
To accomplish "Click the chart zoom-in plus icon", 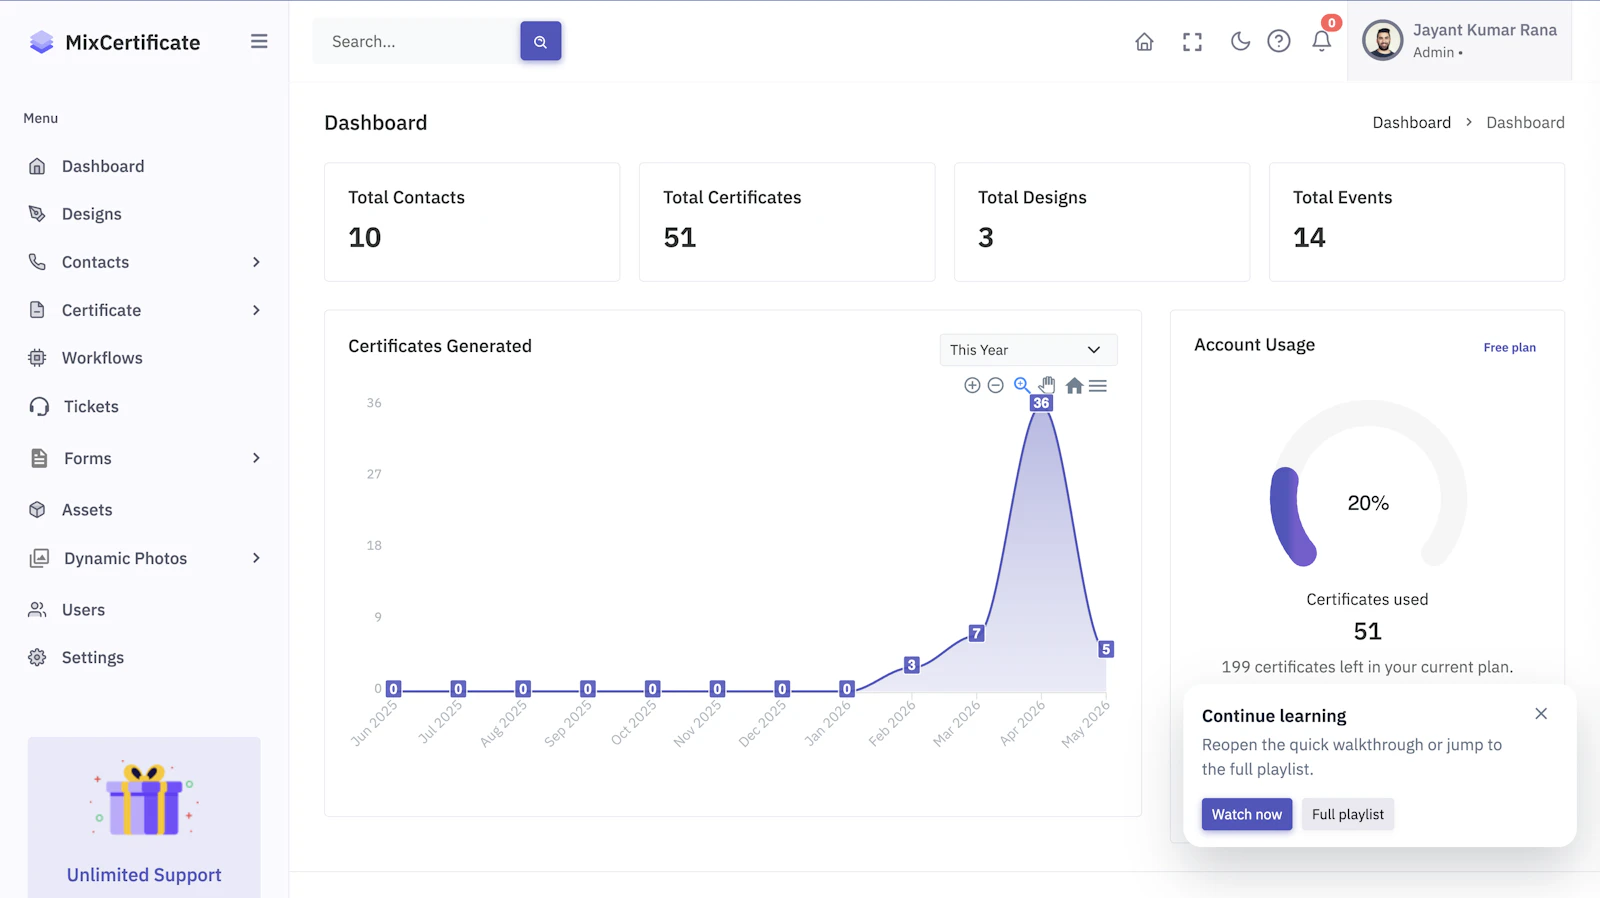I will pos(972,385).
